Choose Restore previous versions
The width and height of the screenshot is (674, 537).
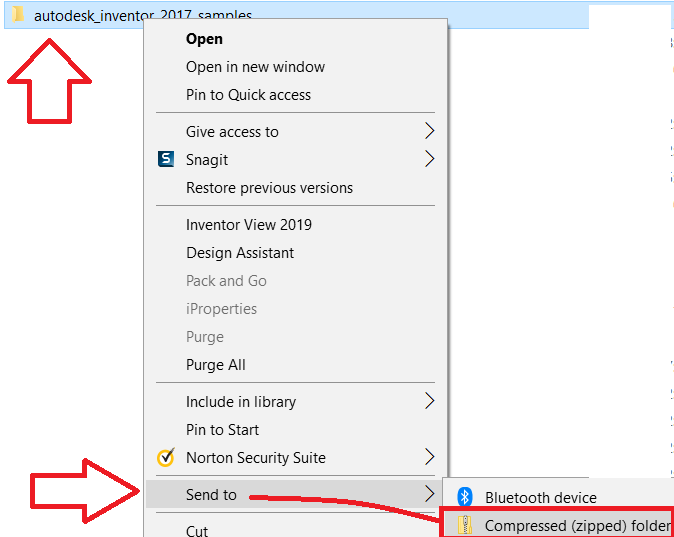269,188
